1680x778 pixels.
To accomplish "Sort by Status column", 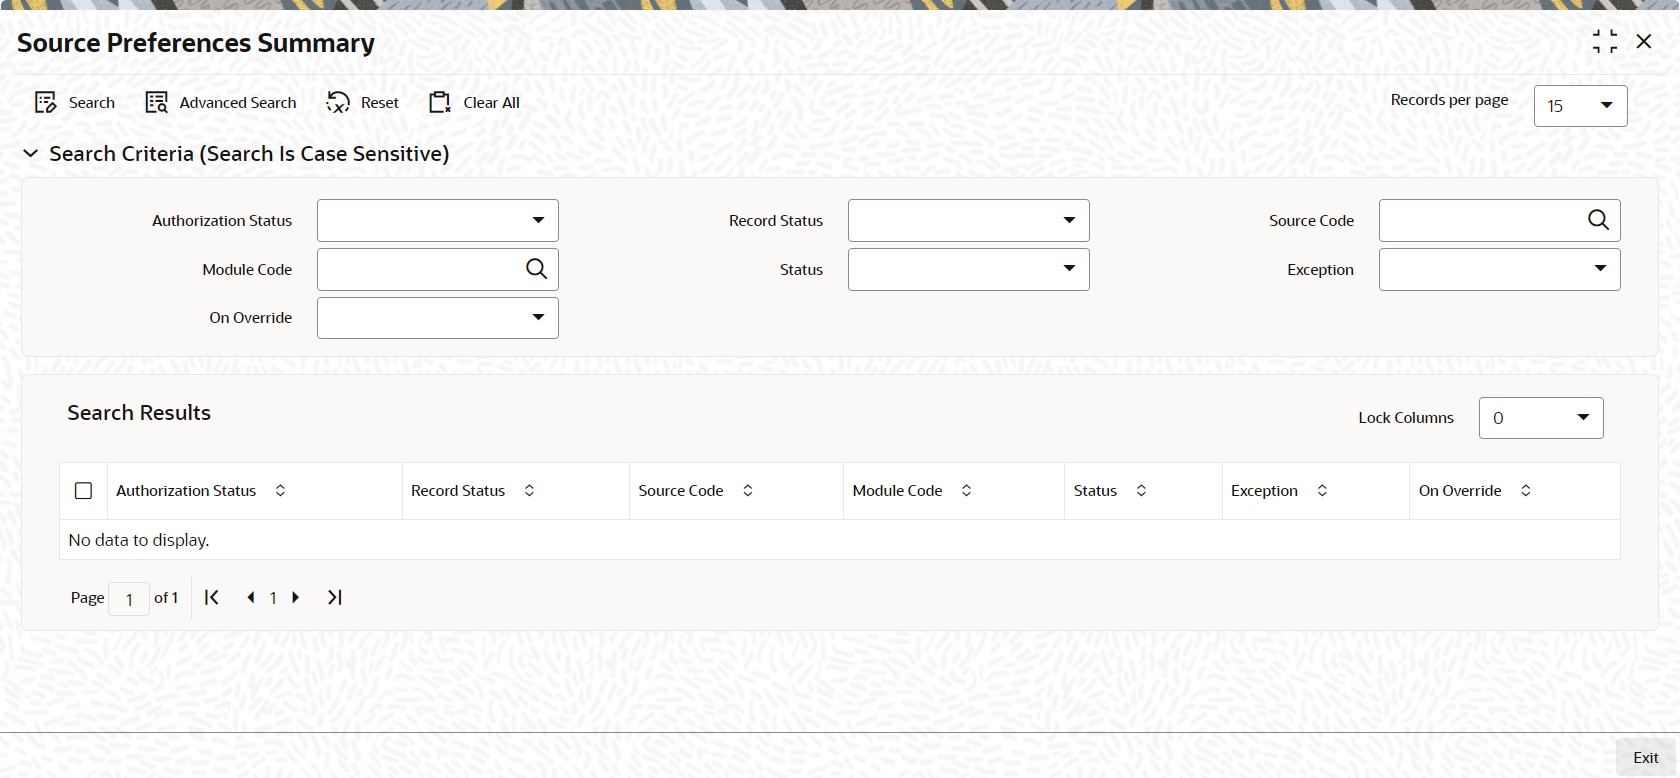I will (x=1141, y=491).
